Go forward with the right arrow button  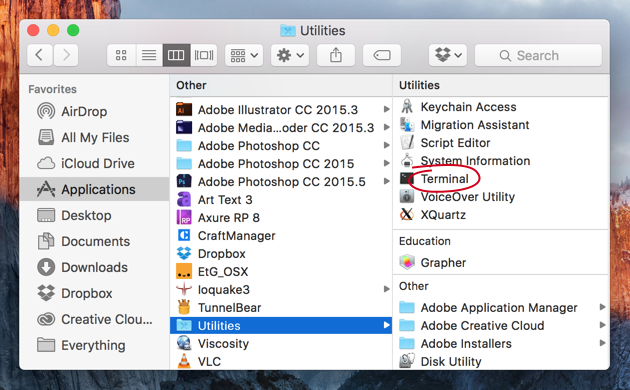tap(66, 55)
